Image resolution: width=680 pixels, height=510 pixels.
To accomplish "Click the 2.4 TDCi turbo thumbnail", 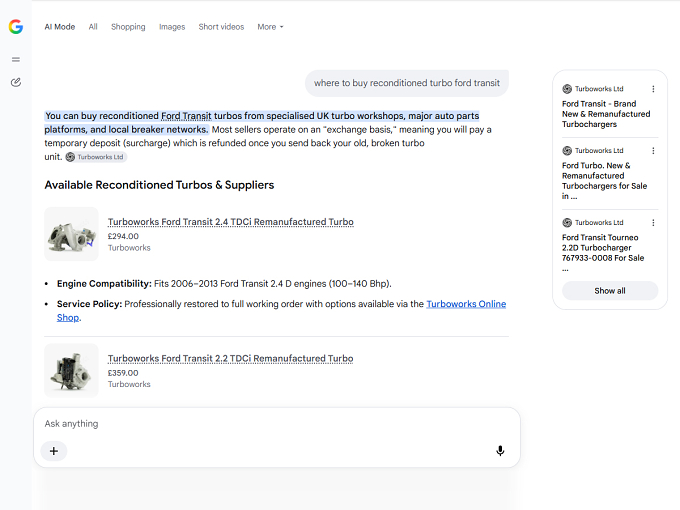I will [72, 234].
